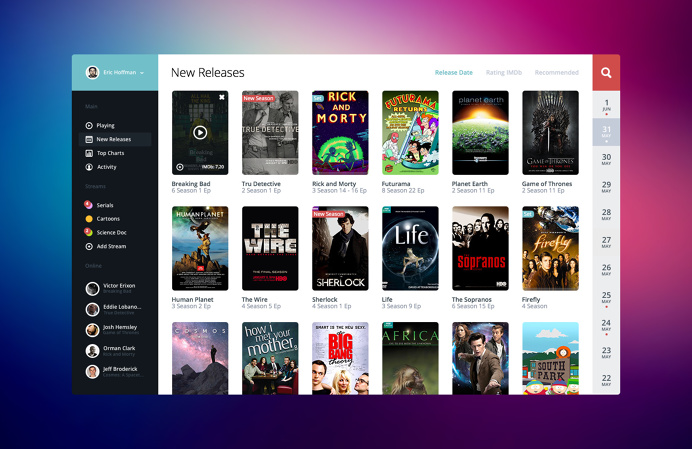Open the Sherlock poster
Screen dimensions: 692x449
[x=340, y=249]
